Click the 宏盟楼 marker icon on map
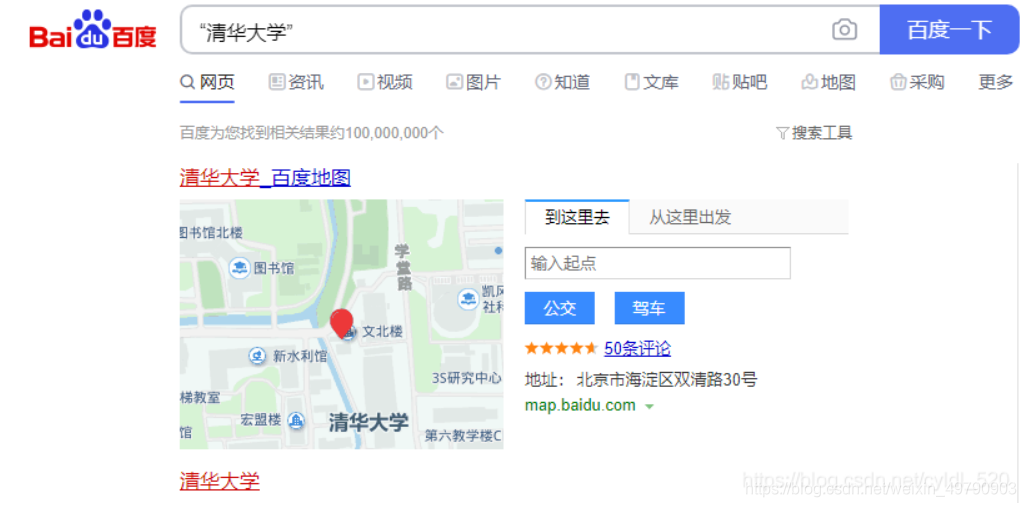The width and height of the screenshot is (1026, 507). coord(296,420)
